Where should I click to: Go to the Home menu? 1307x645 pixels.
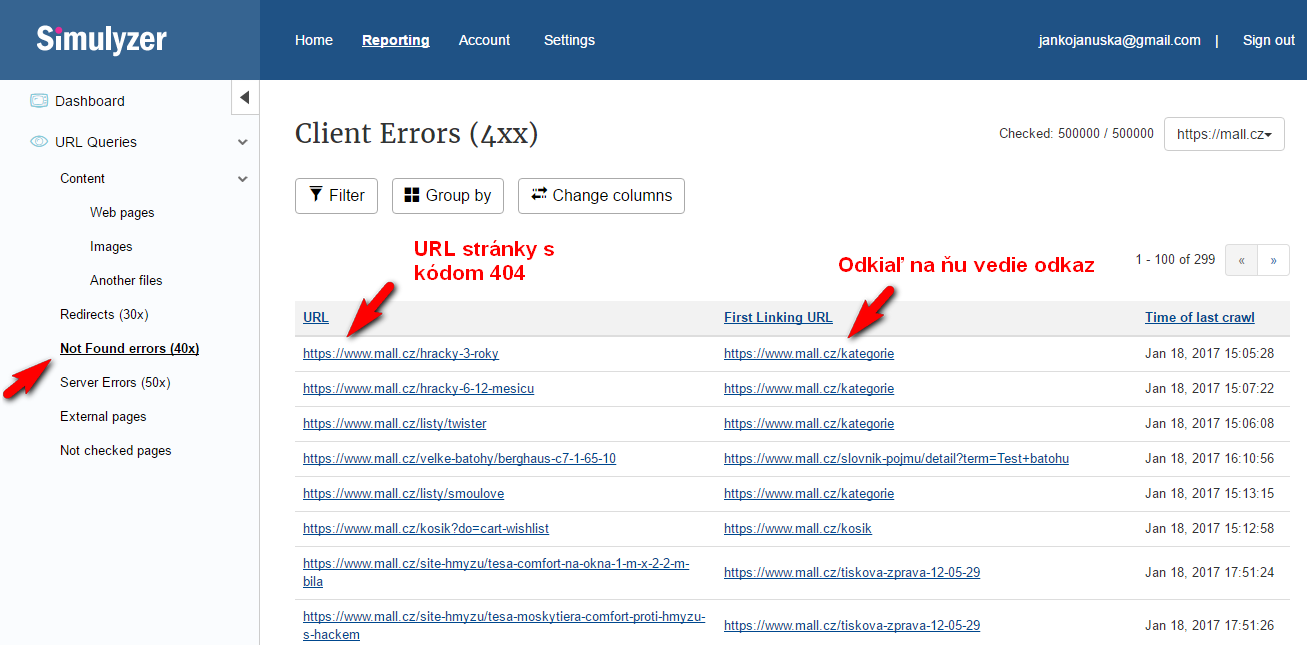314,40
